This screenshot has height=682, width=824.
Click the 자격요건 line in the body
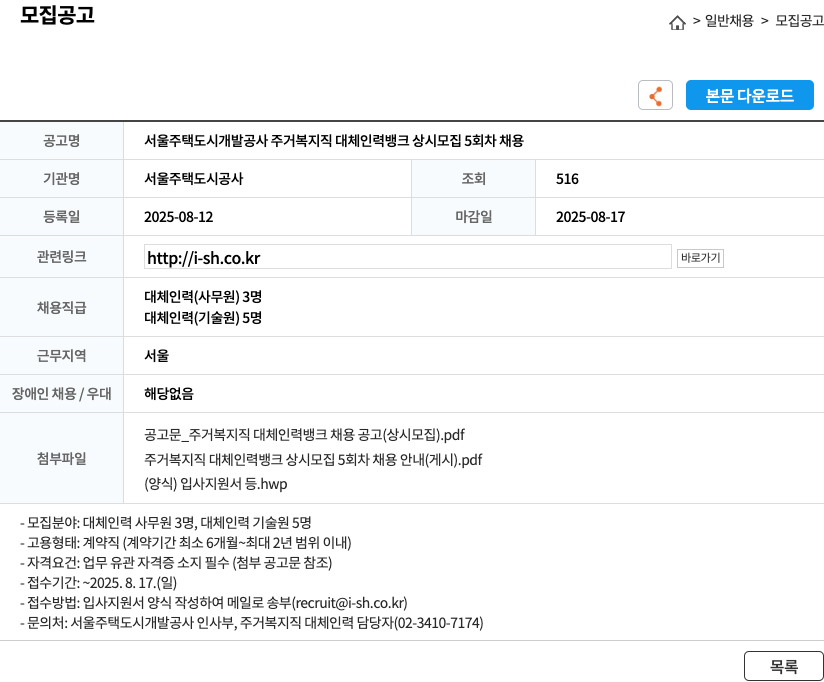pyautogui.click(x=176, y=563)
